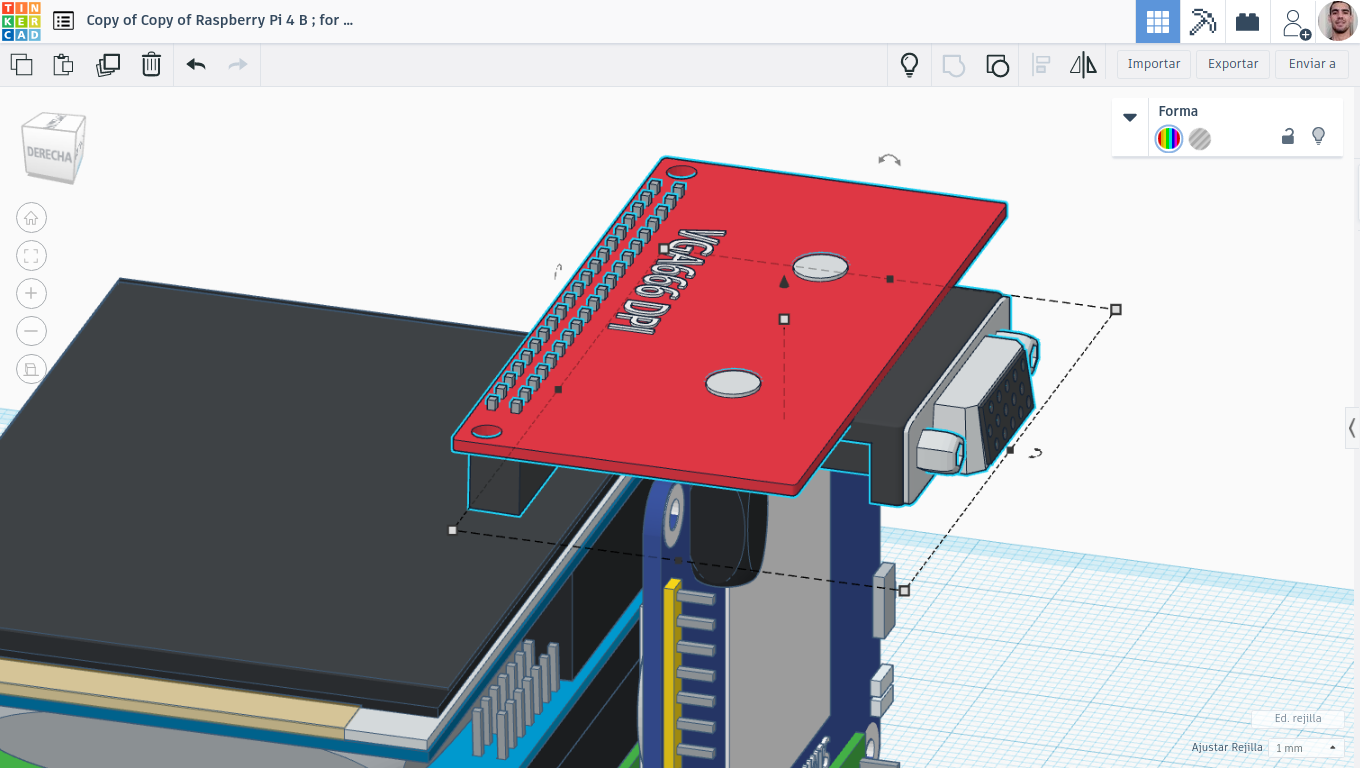The width and height of the screenshot is (1360, 768).
Task: Redo the last action
Action: point(238,65)
